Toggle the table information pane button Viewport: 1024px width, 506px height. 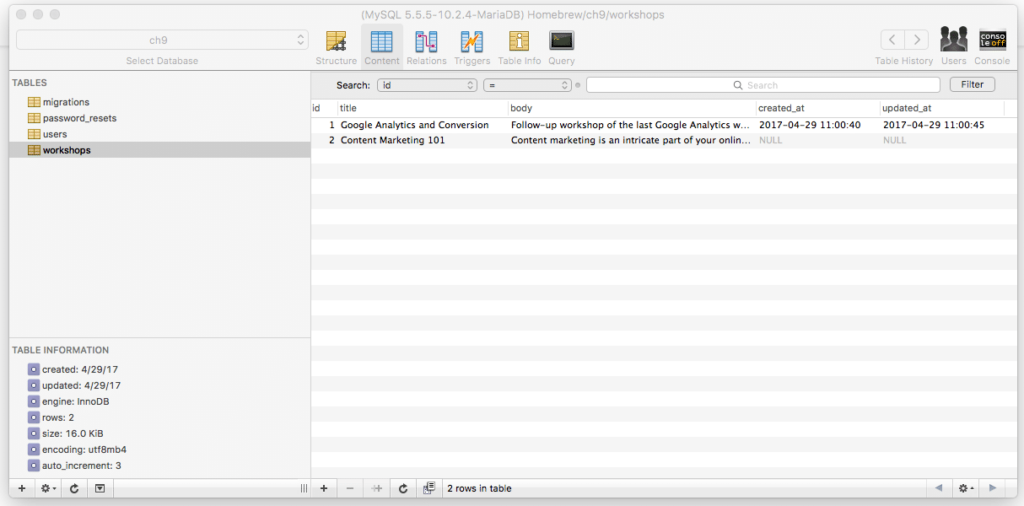pos(99,488)
